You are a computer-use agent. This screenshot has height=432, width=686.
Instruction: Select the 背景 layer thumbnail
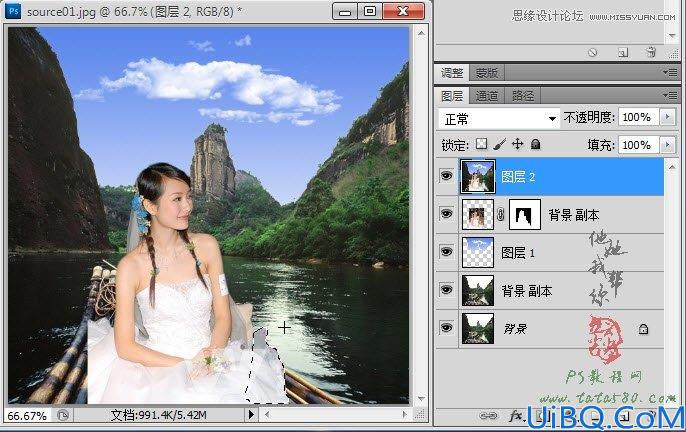point(478,328)
